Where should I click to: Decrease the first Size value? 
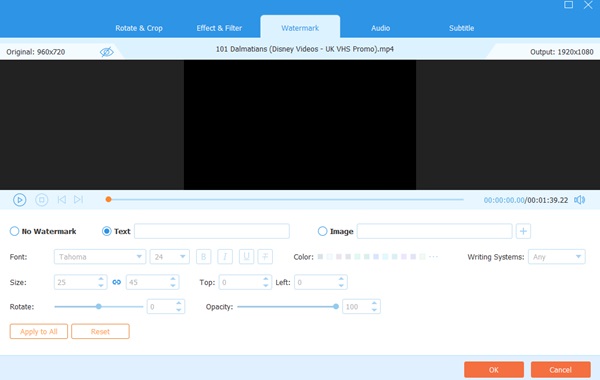coord(101,285)
